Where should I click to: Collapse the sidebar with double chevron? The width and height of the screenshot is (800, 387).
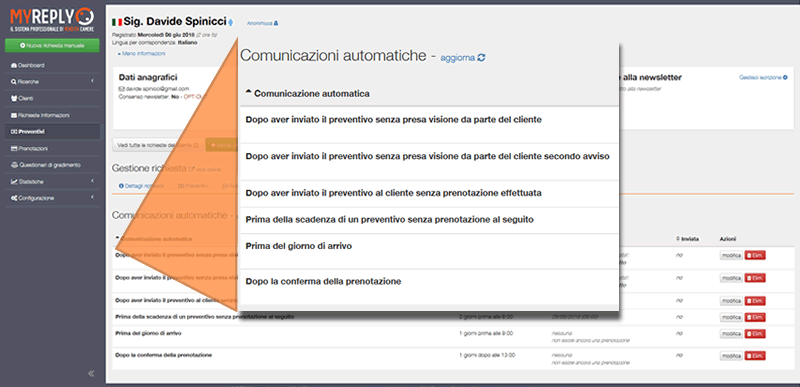(x=91, y=373)
